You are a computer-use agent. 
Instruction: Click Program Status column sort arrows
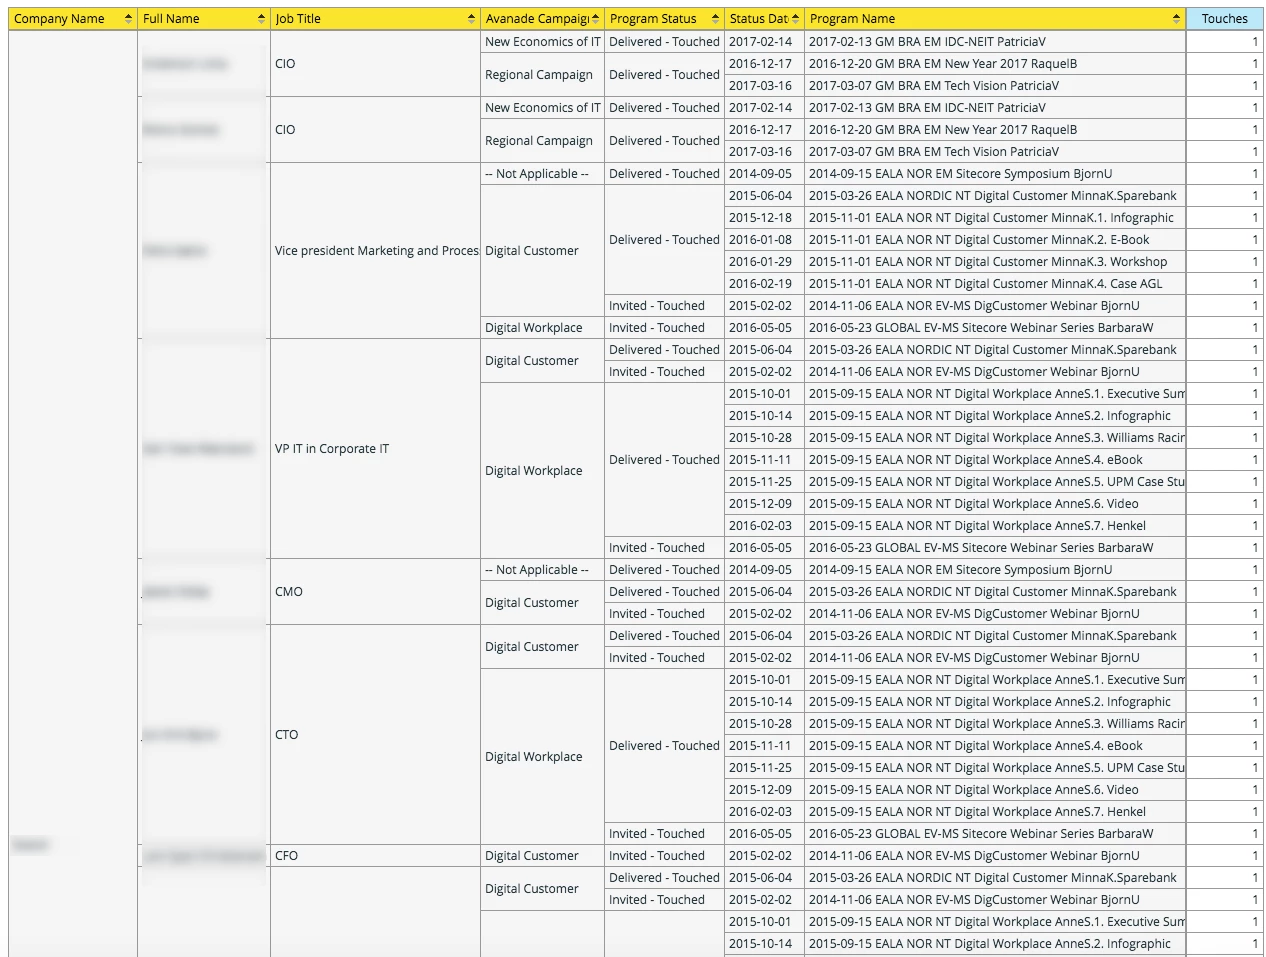(715, 19)
